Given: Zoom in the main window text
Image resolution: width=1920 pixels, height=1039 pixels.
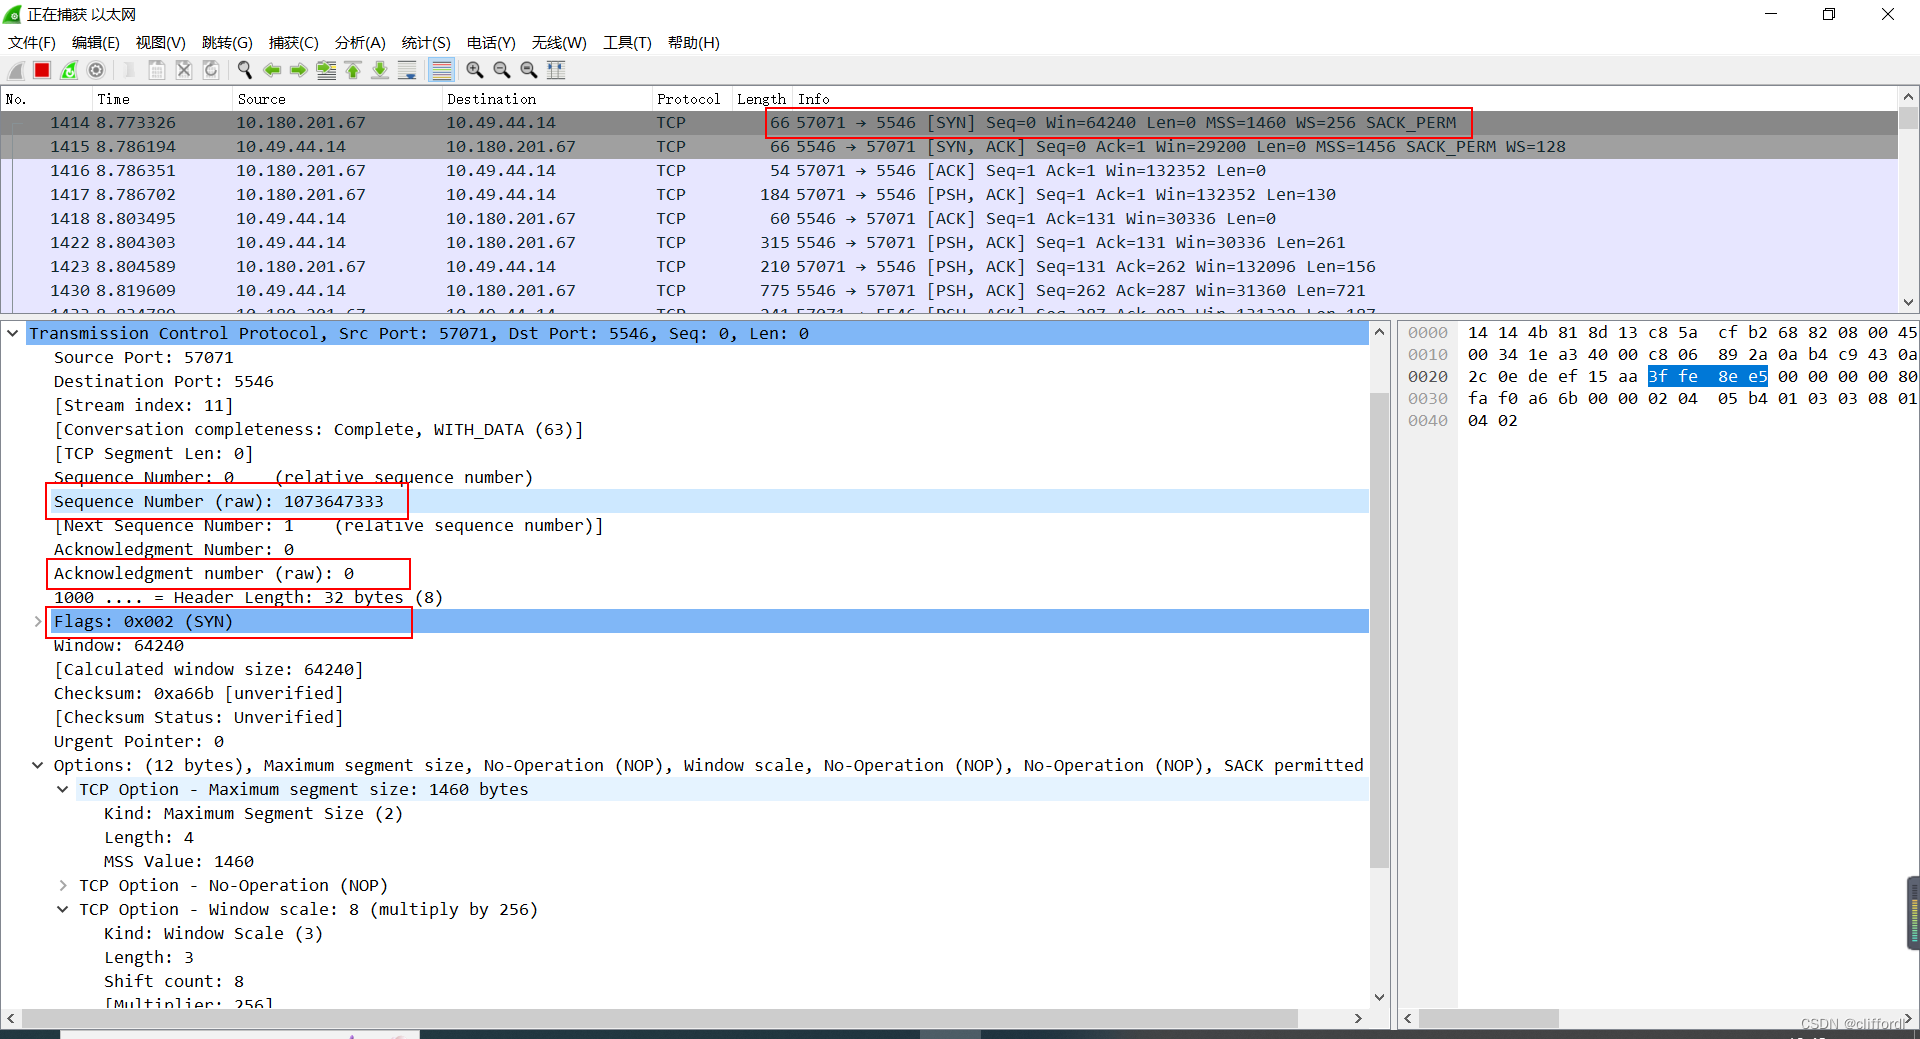Looking at the screenshot, I should tap(475, 70).
